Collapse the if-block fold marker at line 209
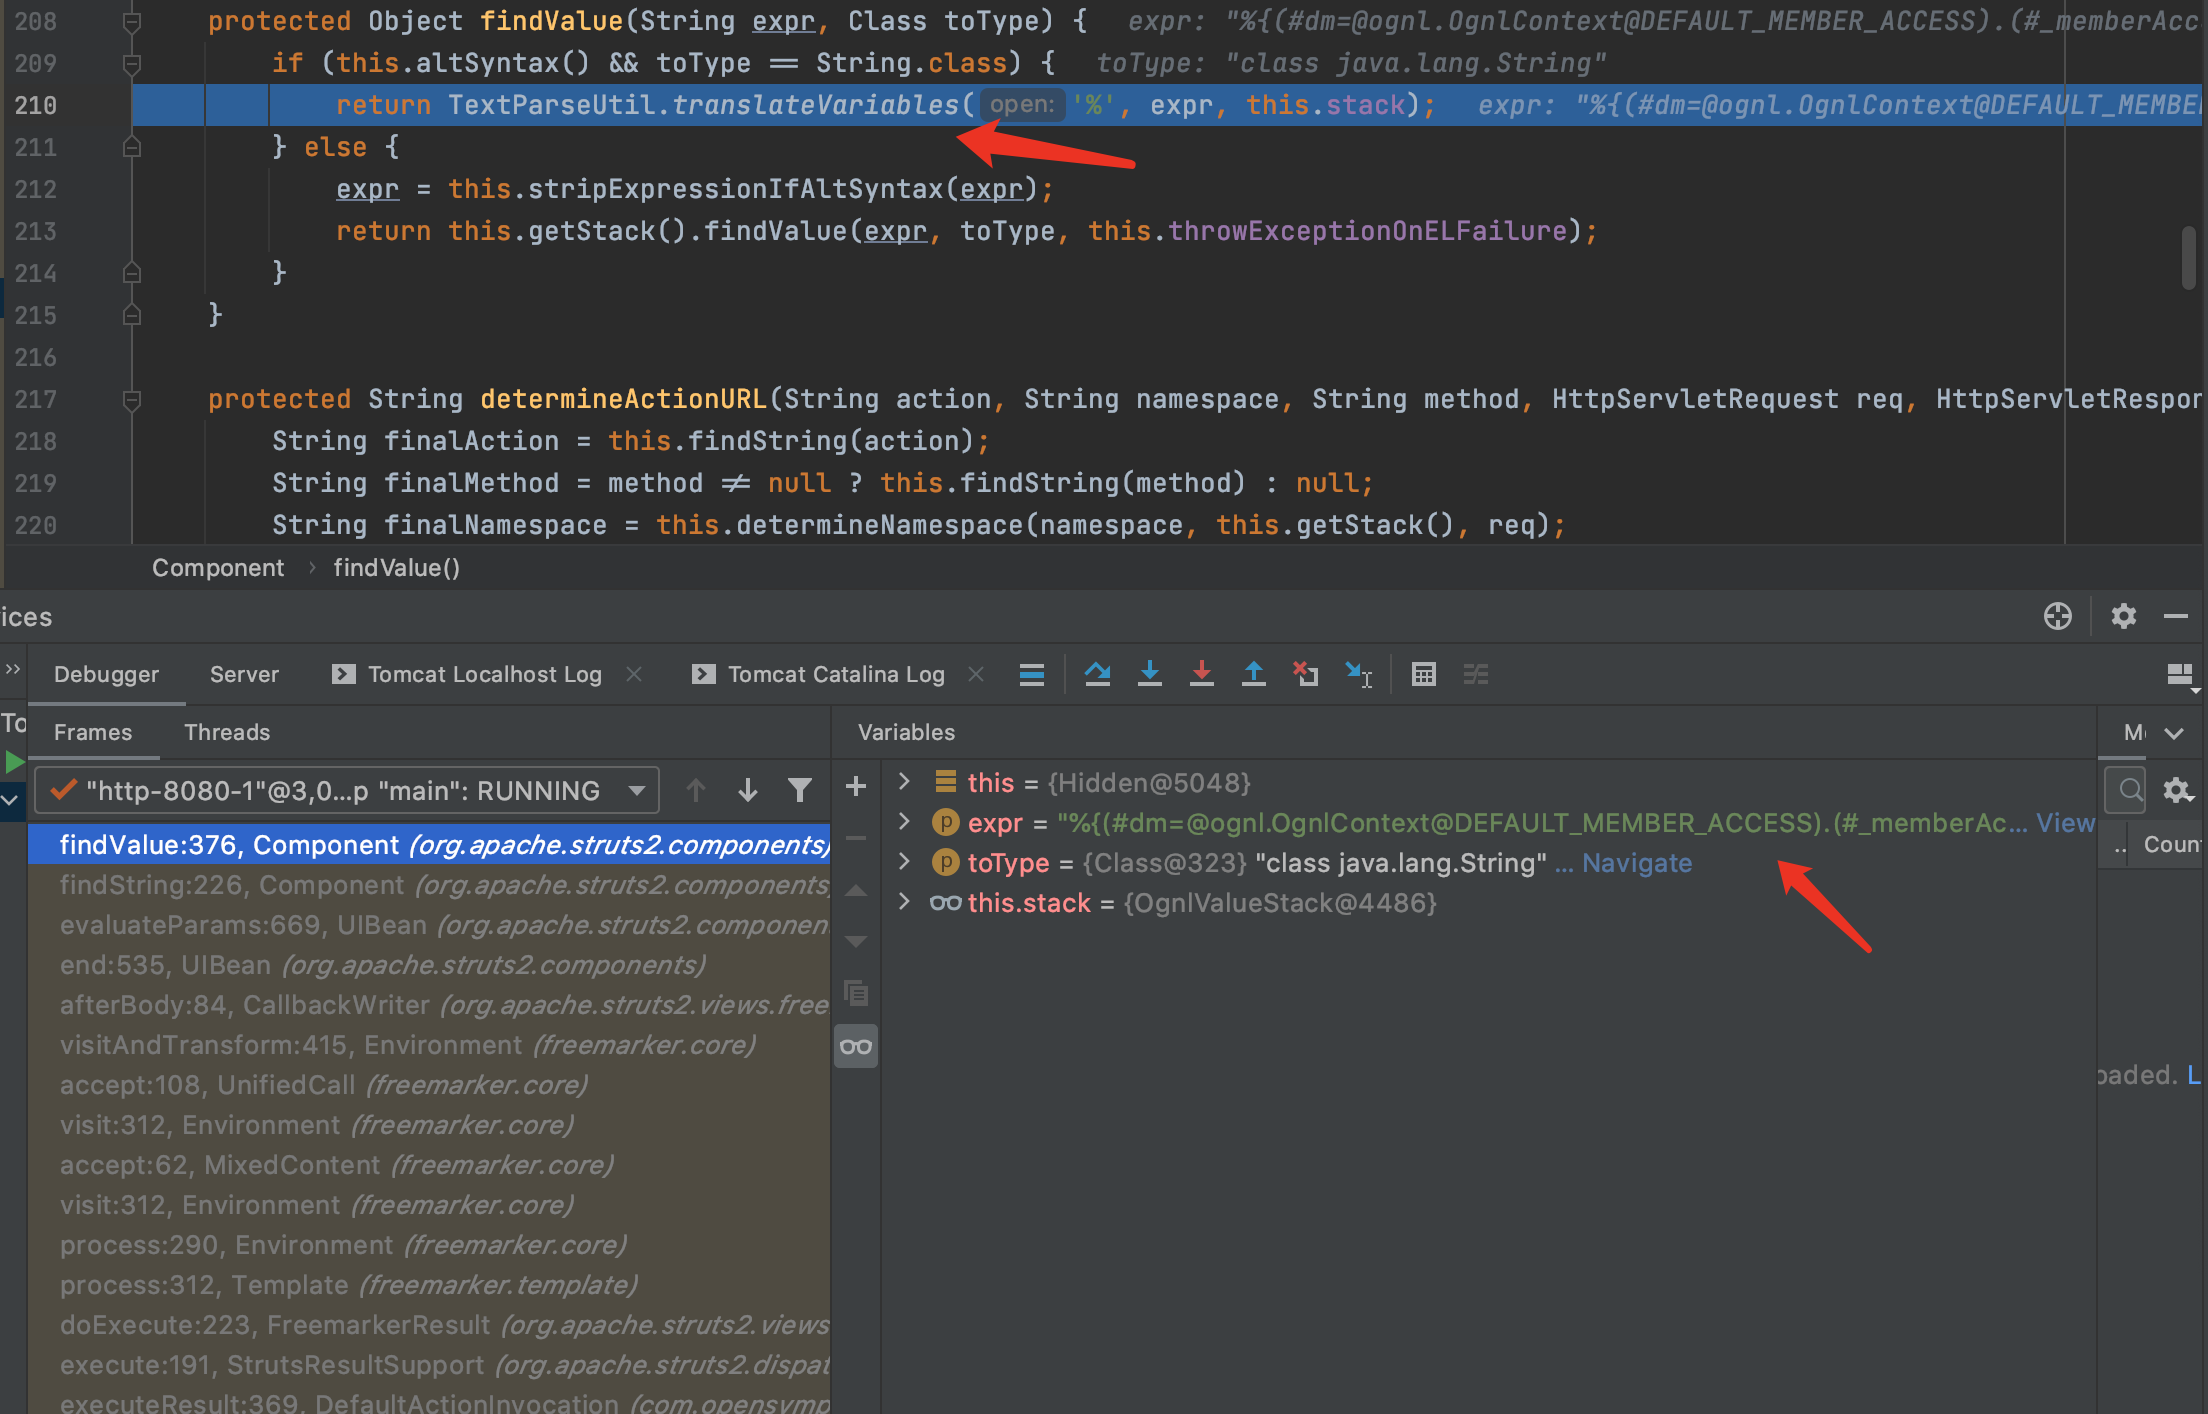This screenshot has width=2208, height=1414. click(x=131, y=64)
